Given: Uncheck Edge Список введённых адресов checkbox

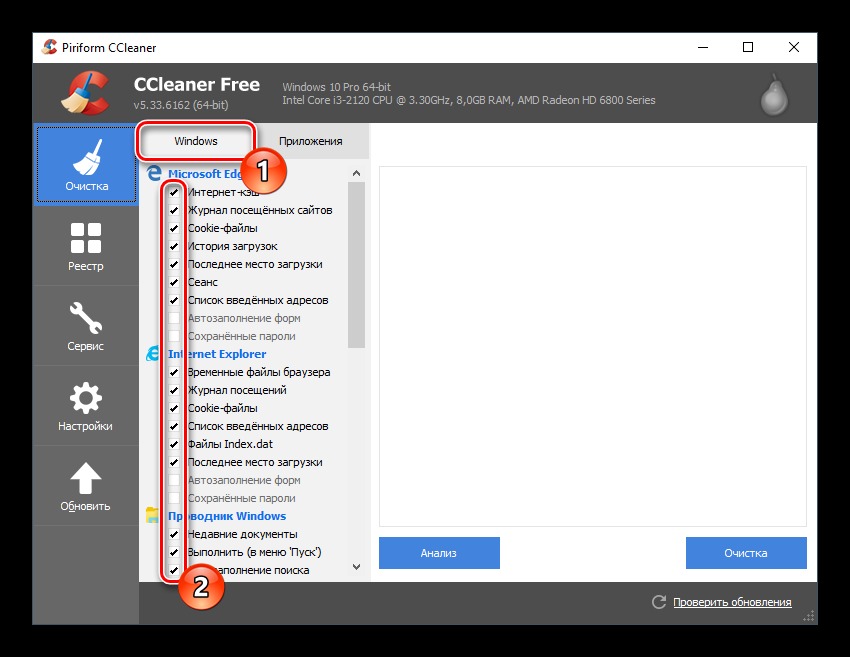Looking at the screenshot, I should click(x=174, y=300).
